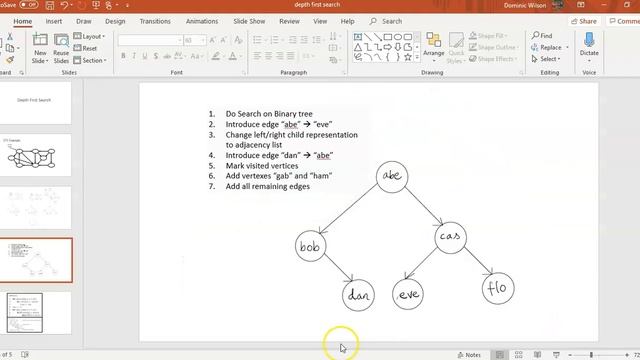Click the Find button
This screenshot has width=640, height=360.
[542, 36]
